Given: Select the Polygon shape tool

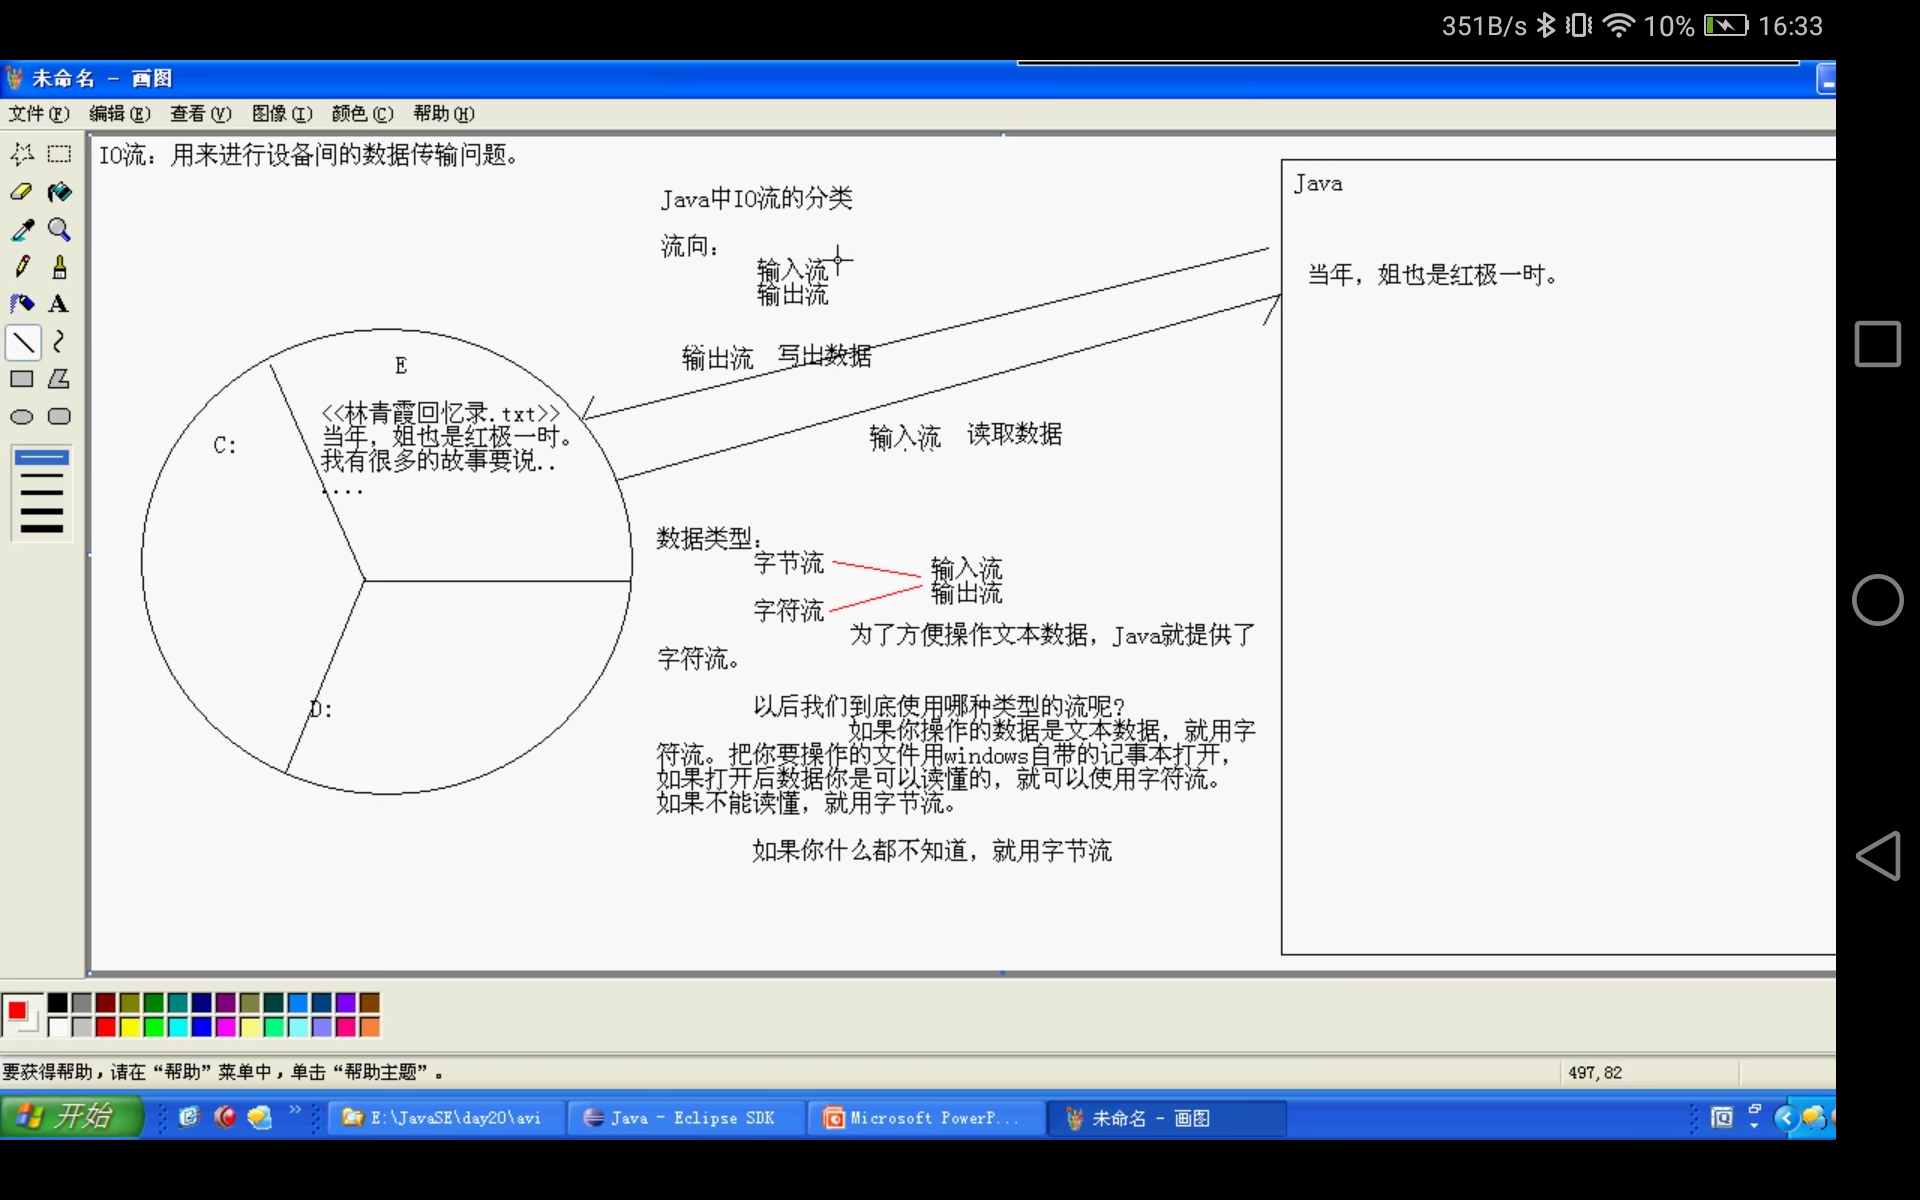Looking at the screenshot, I should [x=59, y=379].
